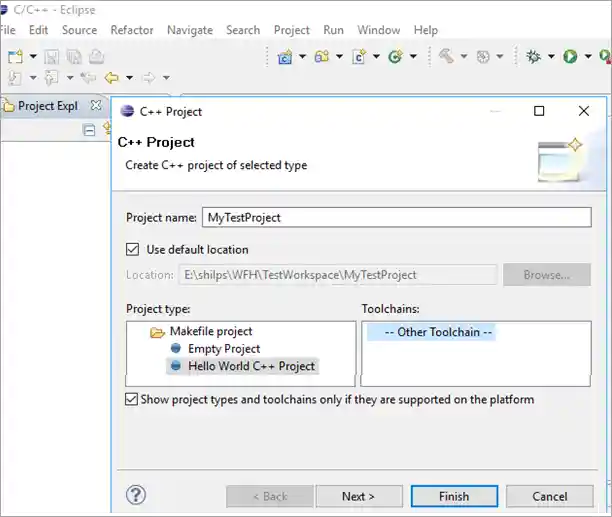The width and height of the screenshot is (612, 517).
Task: Click the Save All icon in toolbar
Action: (74, 57)
